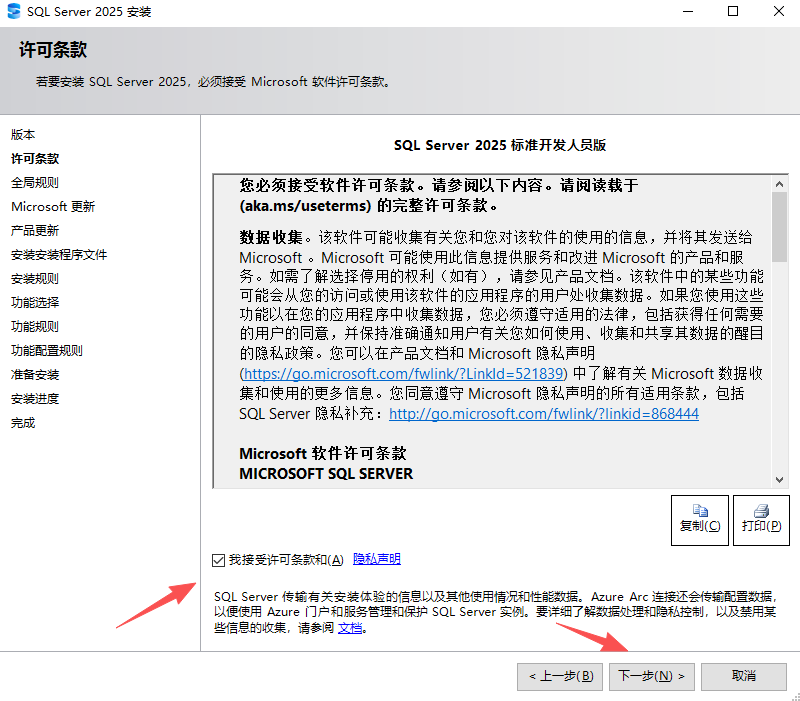
Task: Click the SQL Server logo in the title bar
Action: coord(13,11)
